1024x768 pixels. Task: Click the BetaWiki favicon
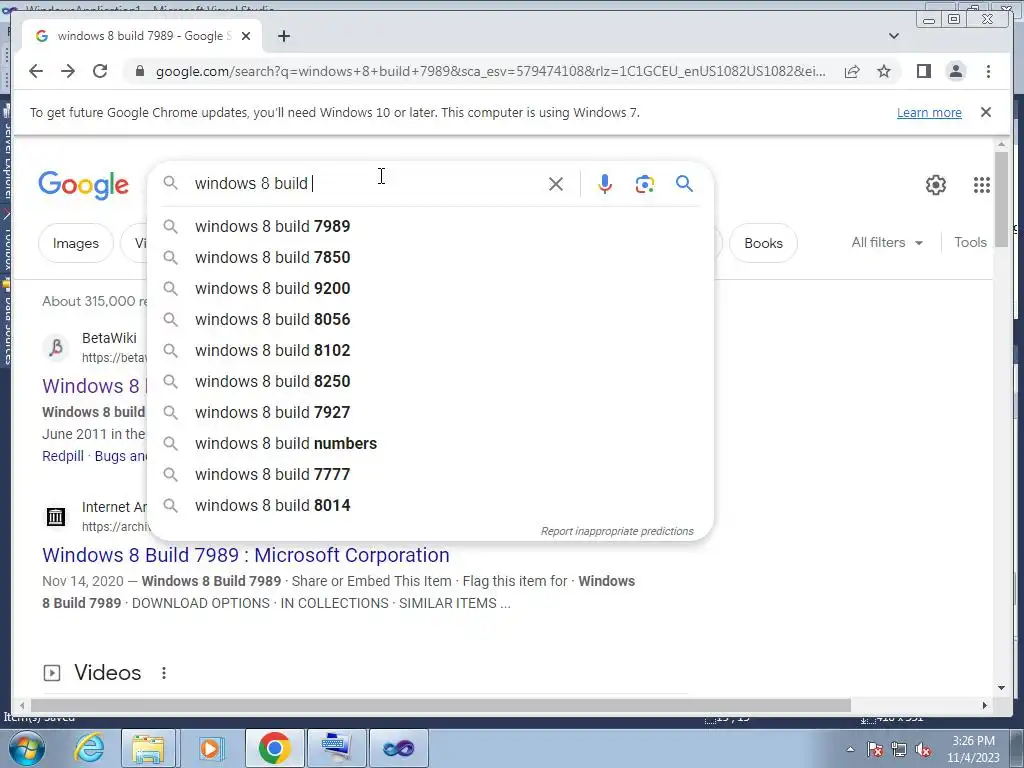point(56,347)
